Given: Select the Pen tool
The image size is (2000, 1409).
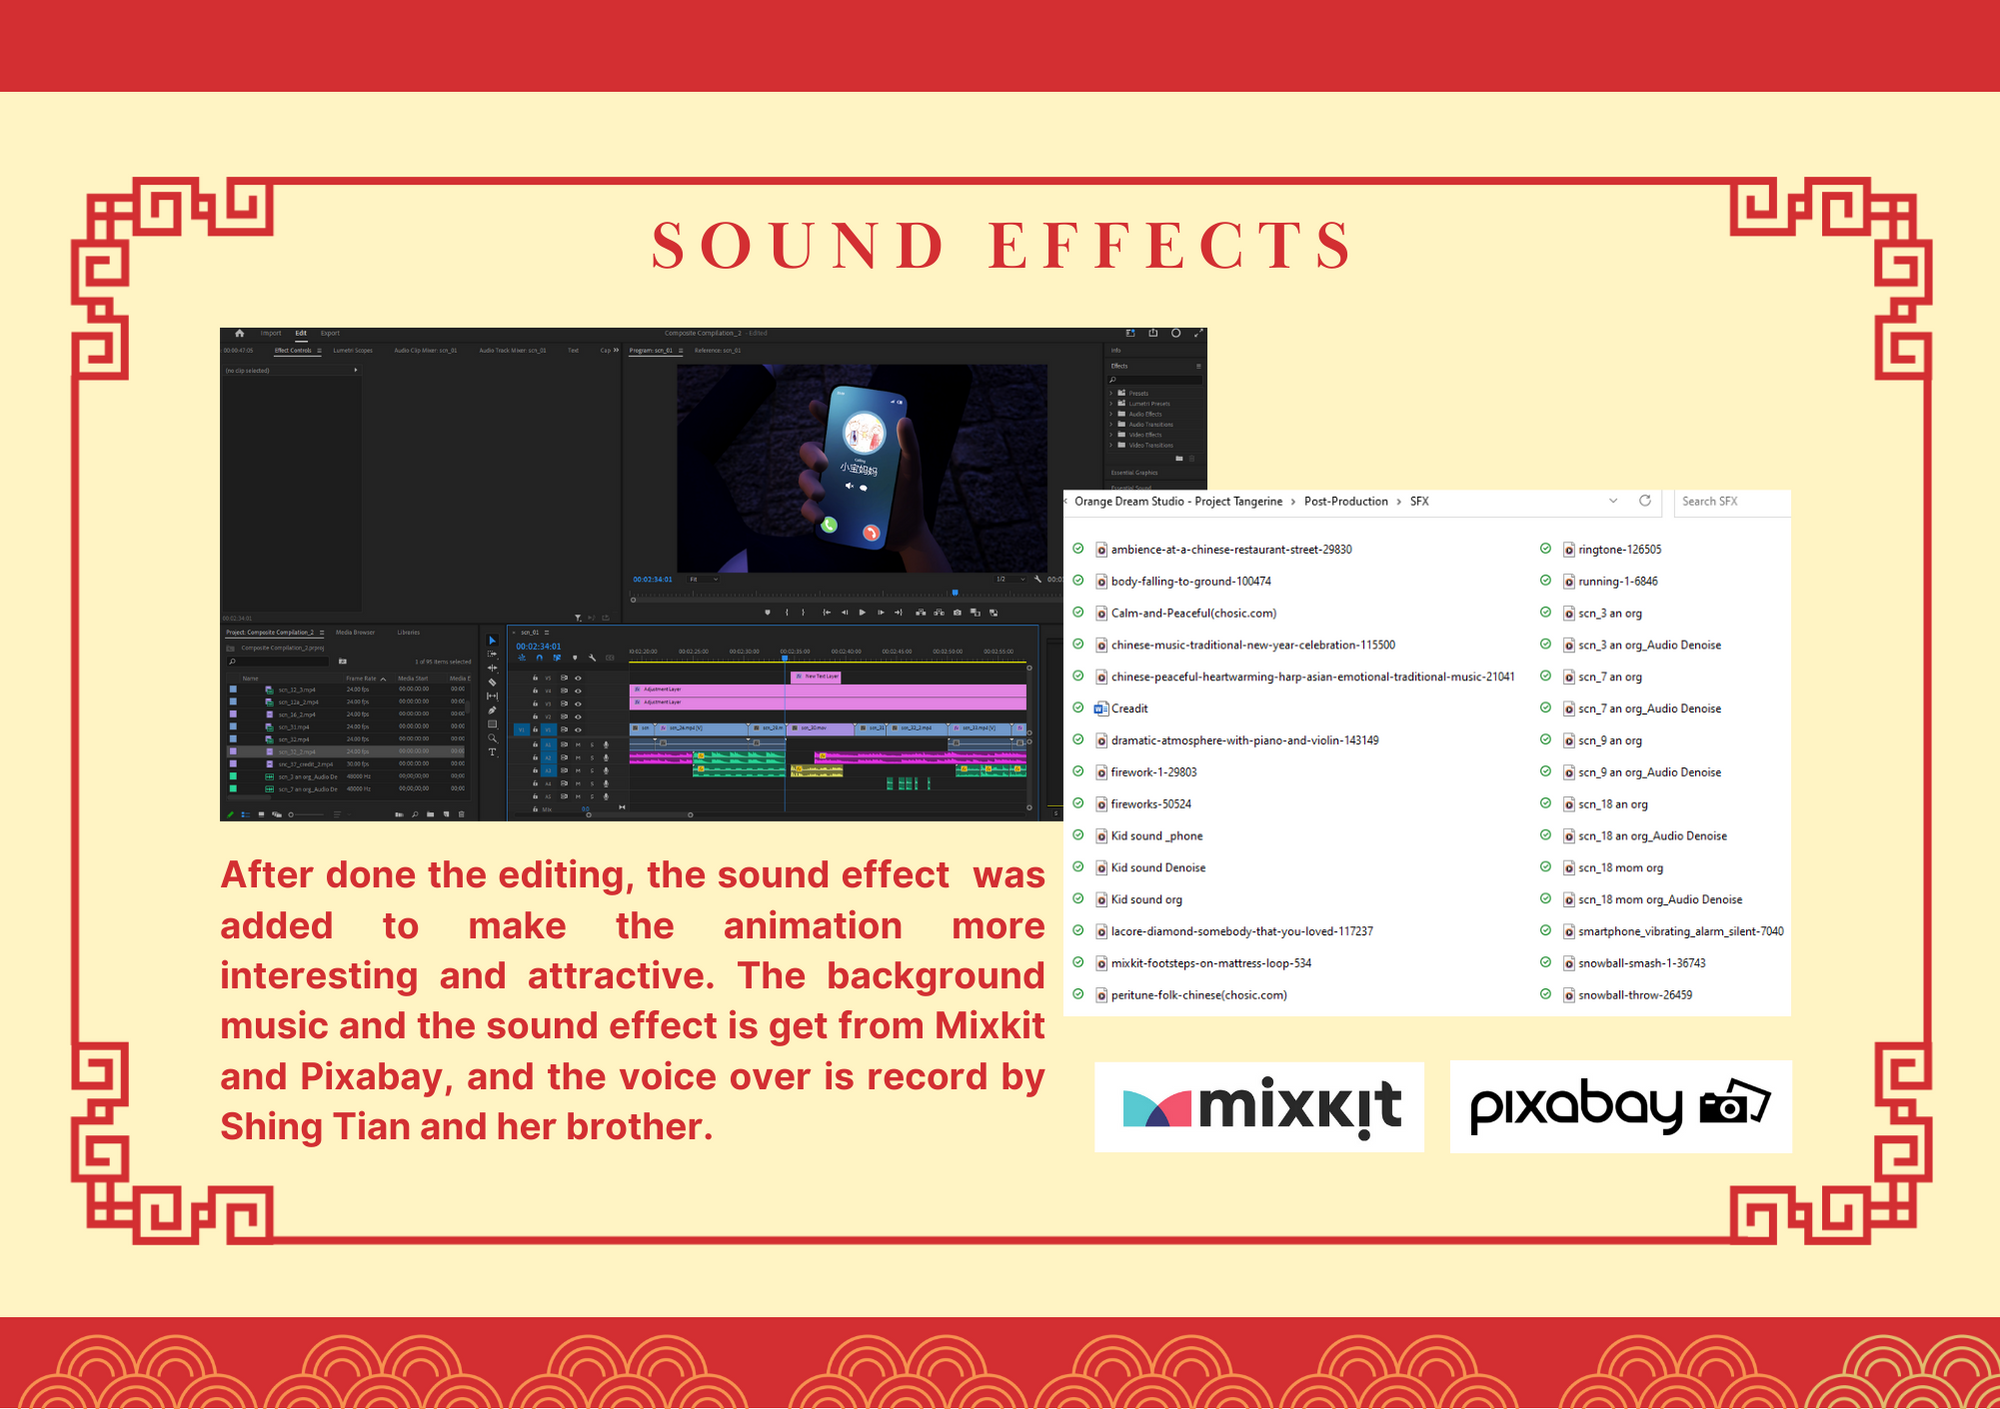Looking at the screenshot, I should [492, 710].
